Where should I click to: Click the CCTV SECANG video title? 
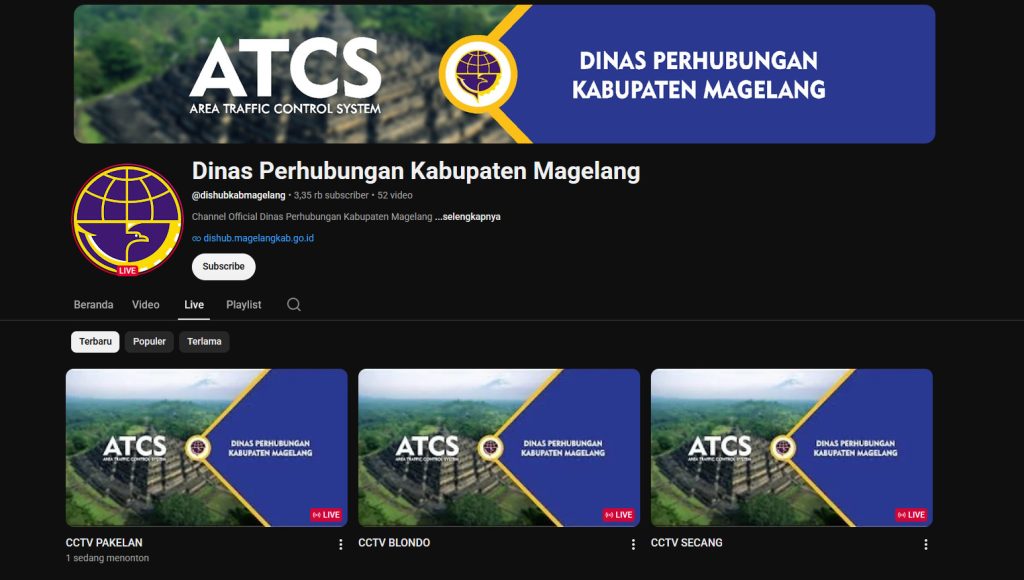tap(686, 543)
